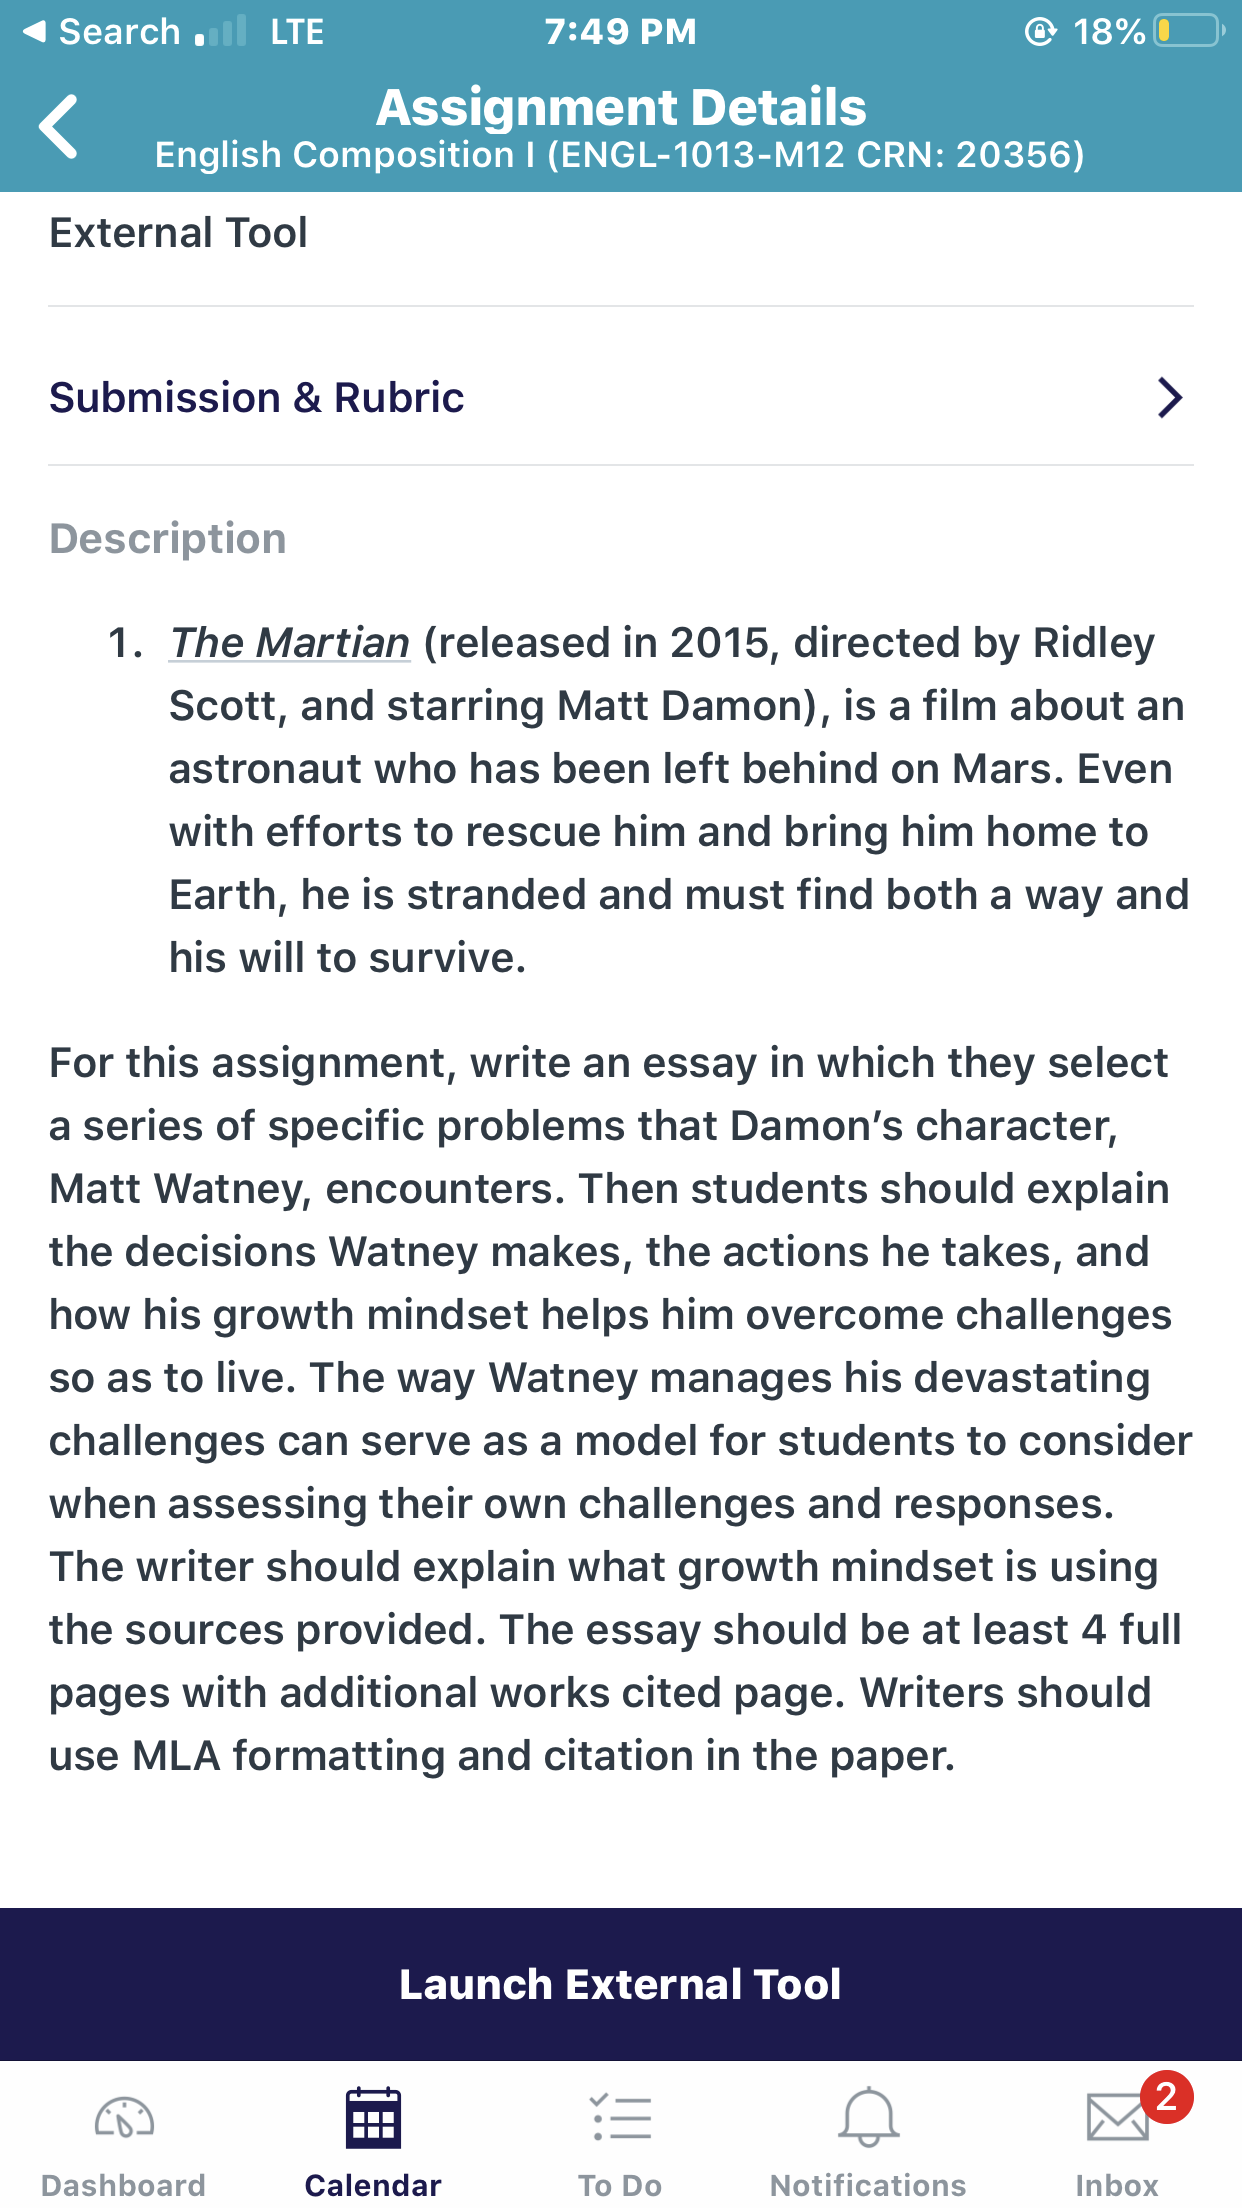Open the Submission & Rubric row

point(621,397)
